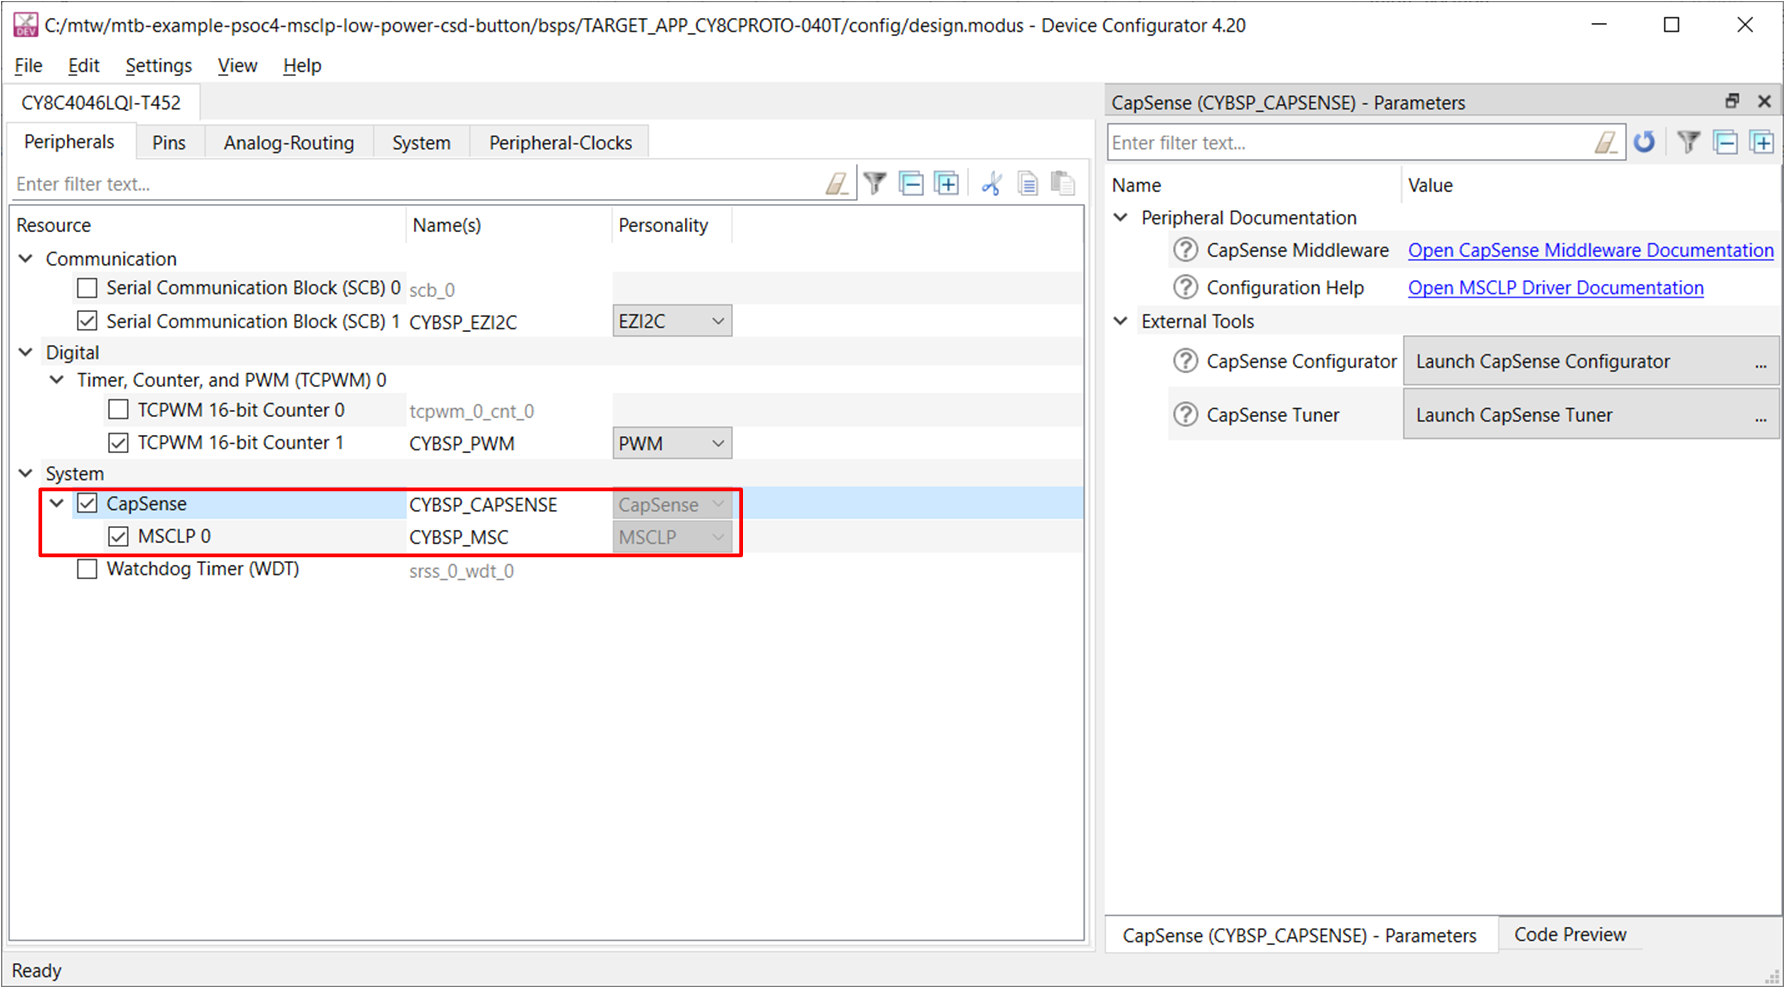1785x988 pixels.
Task: Uncheck TCPWM 16-bit Counter 1
Action: (118, 442)
